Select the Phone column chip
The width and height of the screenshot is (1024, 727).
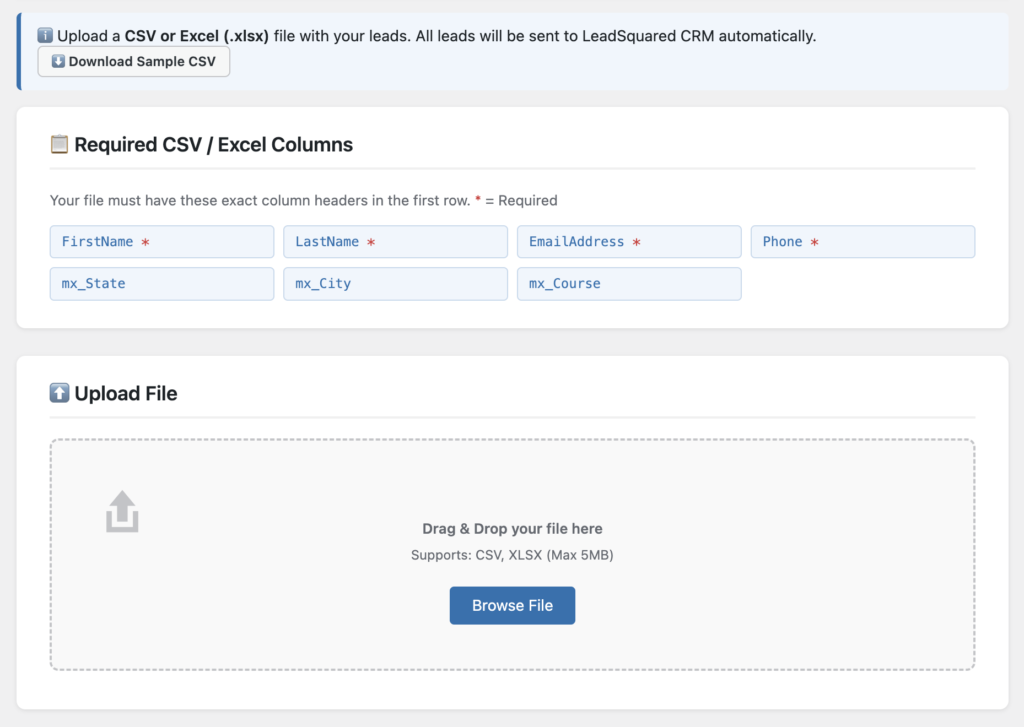862,241
